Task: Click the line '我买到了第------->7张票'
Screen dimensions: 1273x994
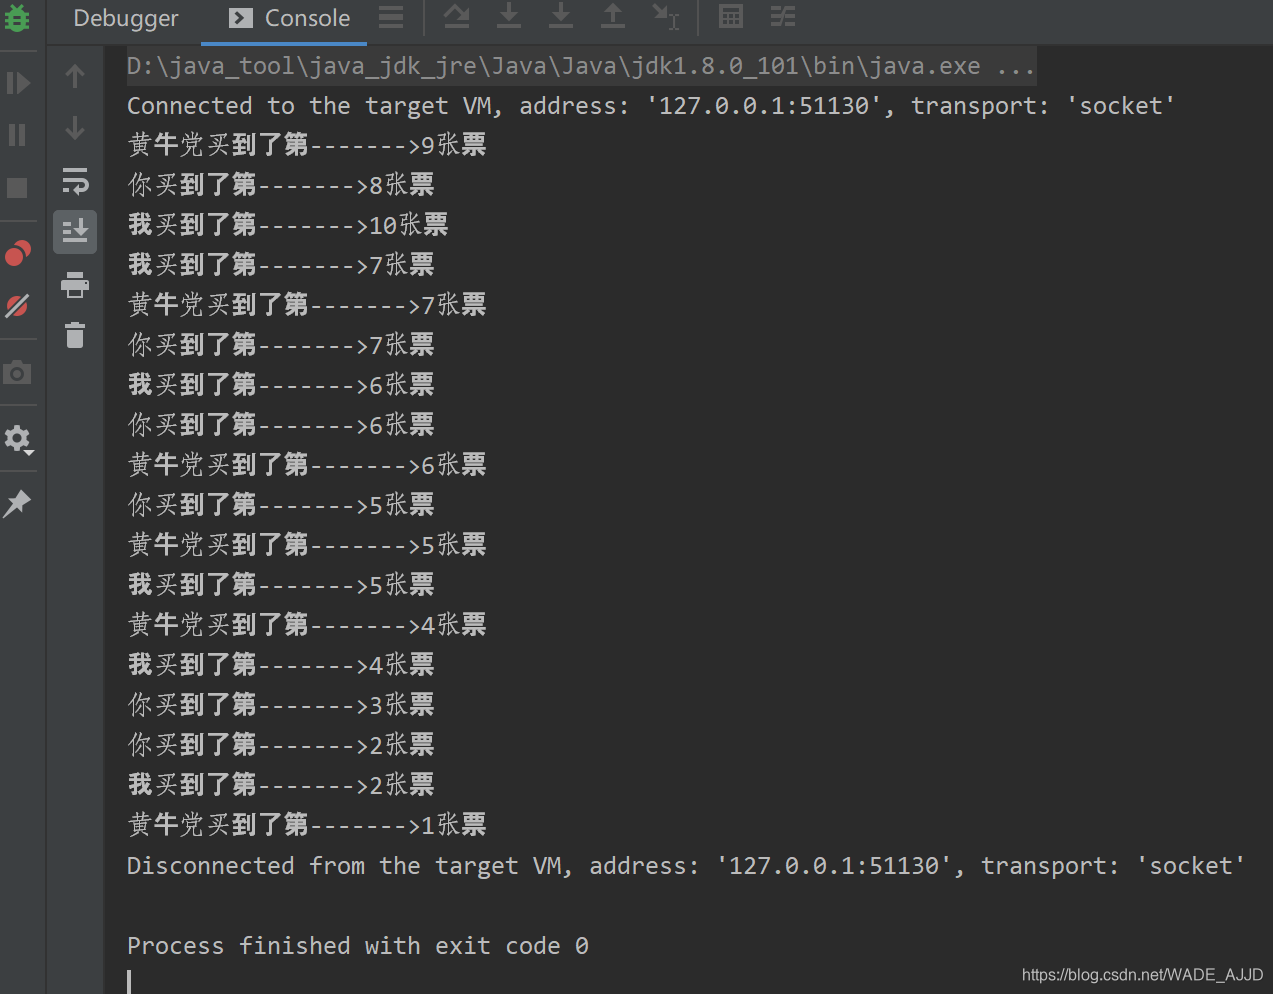Action: pyautogui.click(x=281, y=265)
